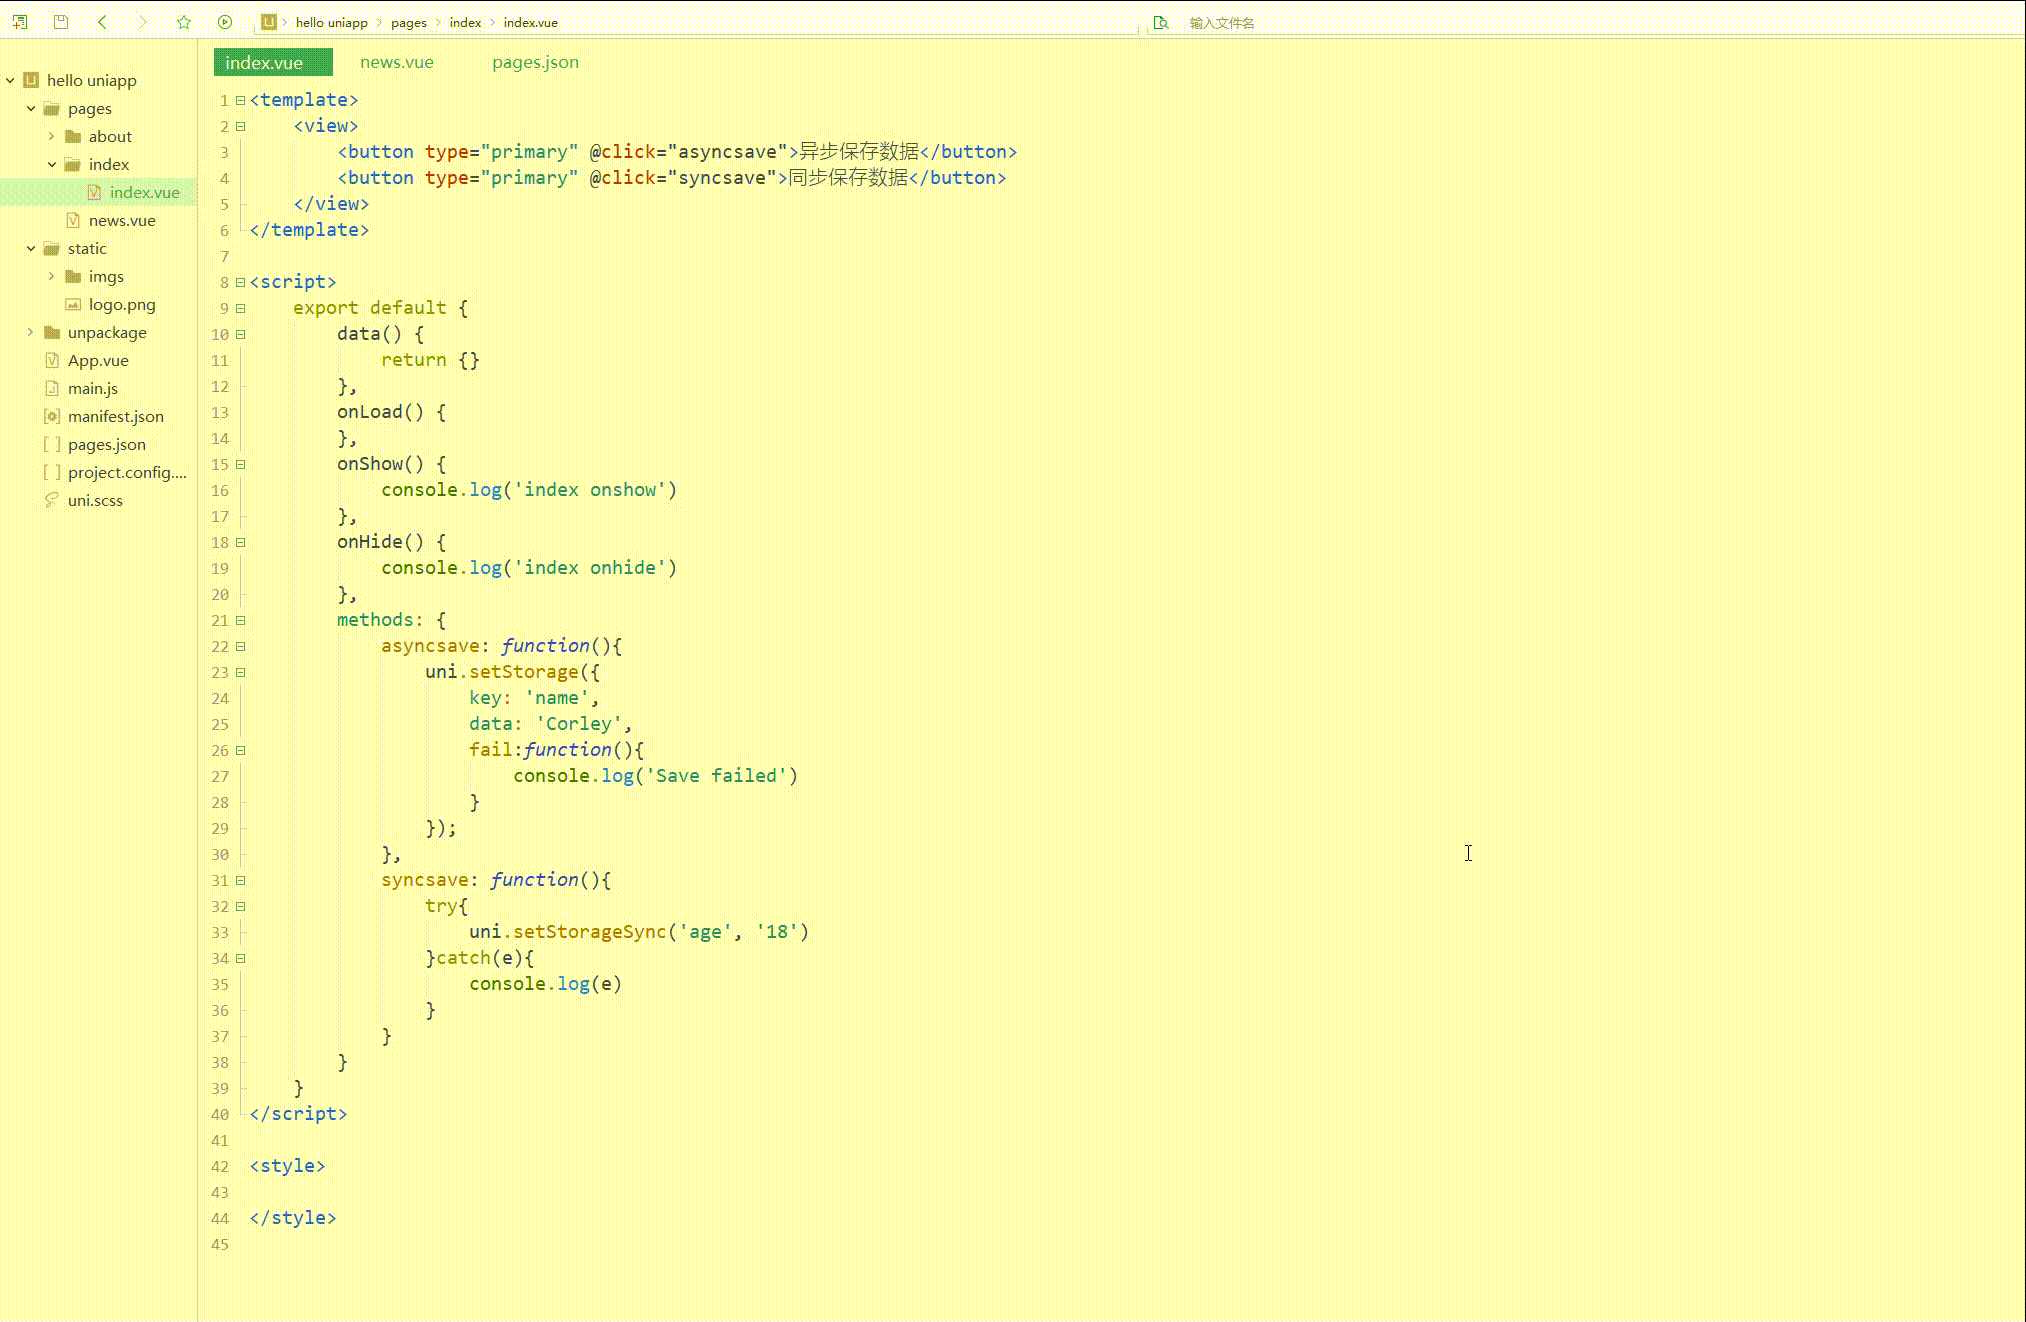The width and height of the screenshot is (2026, 1322).
Task: Click the manifest.json file icon
Action: (52, 416)
